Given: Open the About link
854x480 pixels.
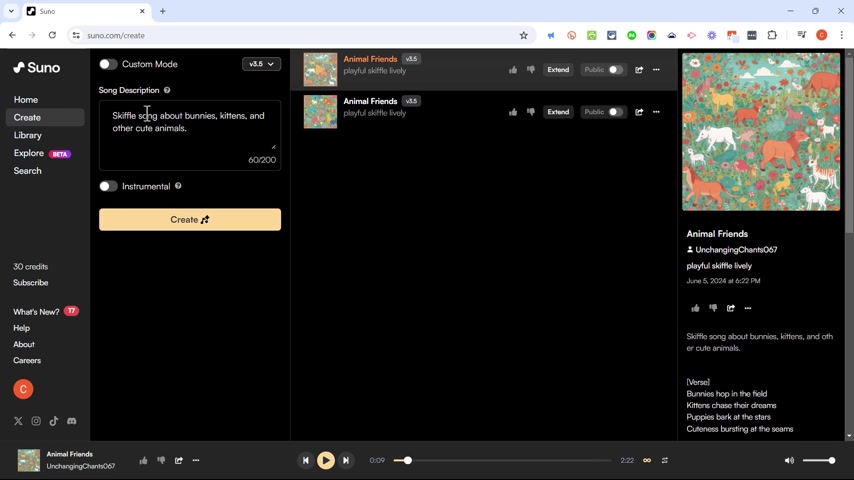Looking at the screenshot, I should (x=24, y=344).
